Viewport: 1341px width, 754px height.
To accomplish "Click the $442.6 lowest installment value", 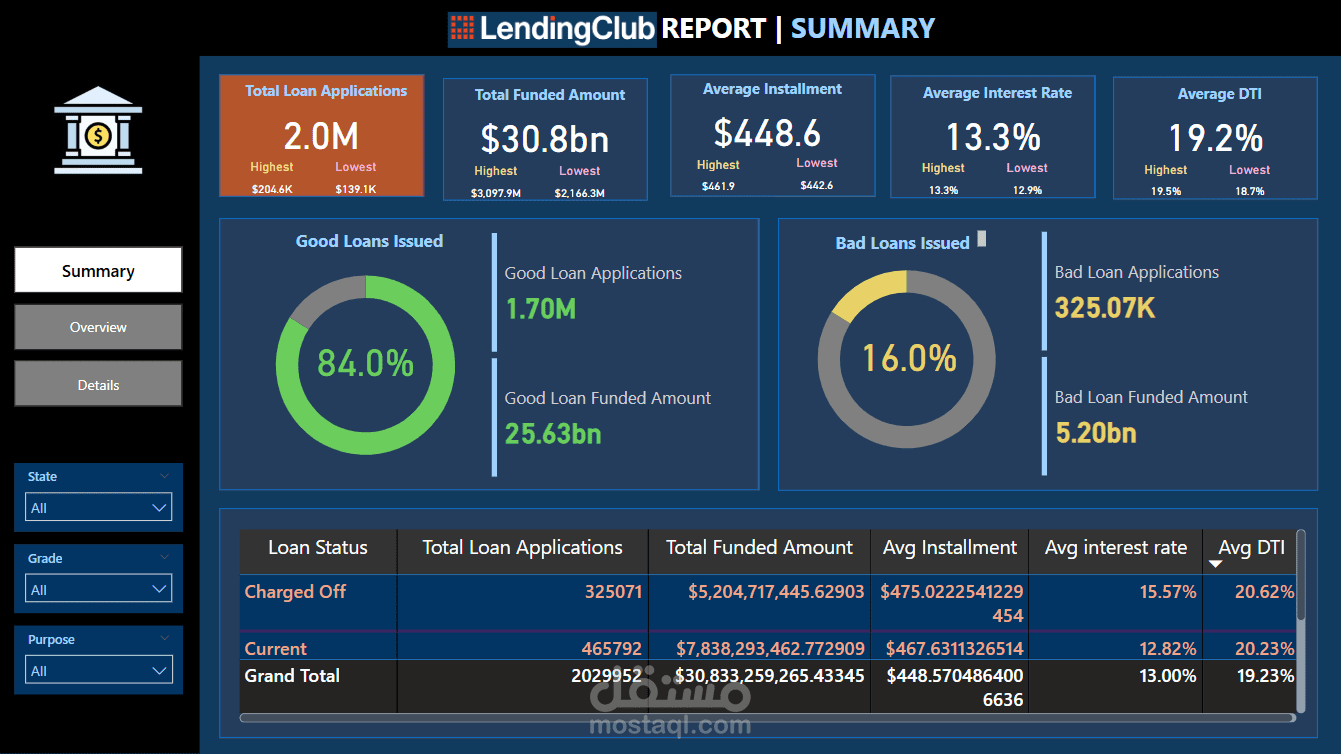I will click(x=816, y=185).
